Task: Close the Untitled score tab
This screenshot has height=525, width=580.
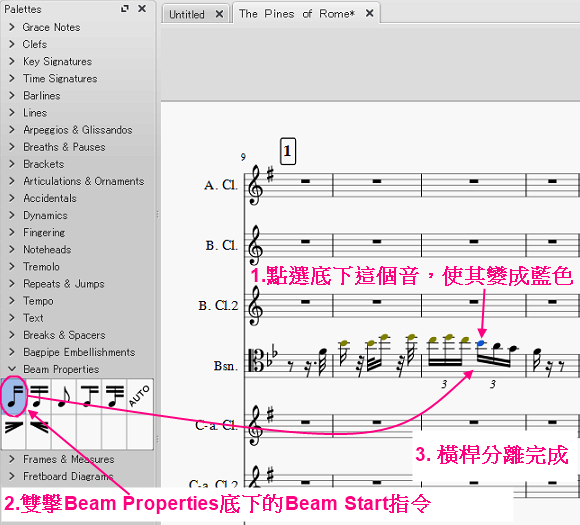Action: 219,14
